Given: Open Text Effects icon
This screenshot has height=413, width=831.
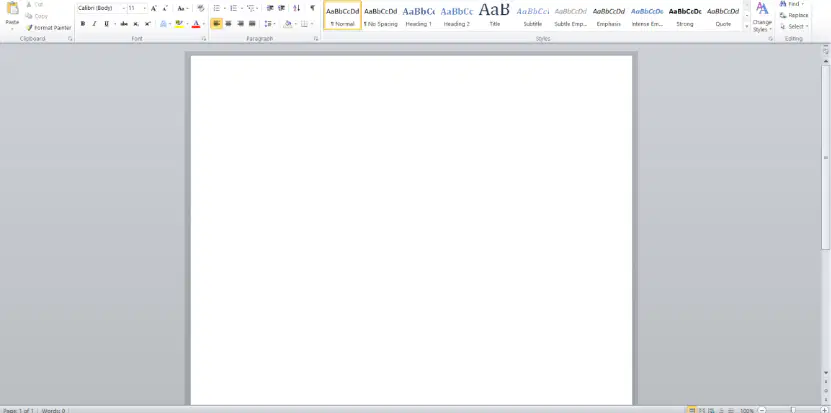Looking at the screenshot, I should [163, 24].
